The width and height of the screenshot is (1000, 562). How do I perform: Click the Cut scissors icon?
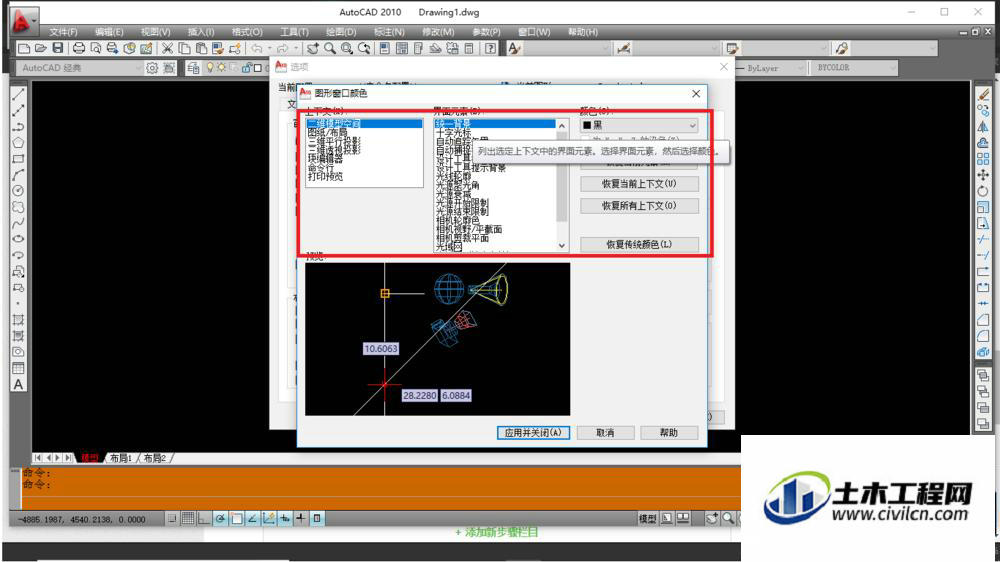[167, 48]
